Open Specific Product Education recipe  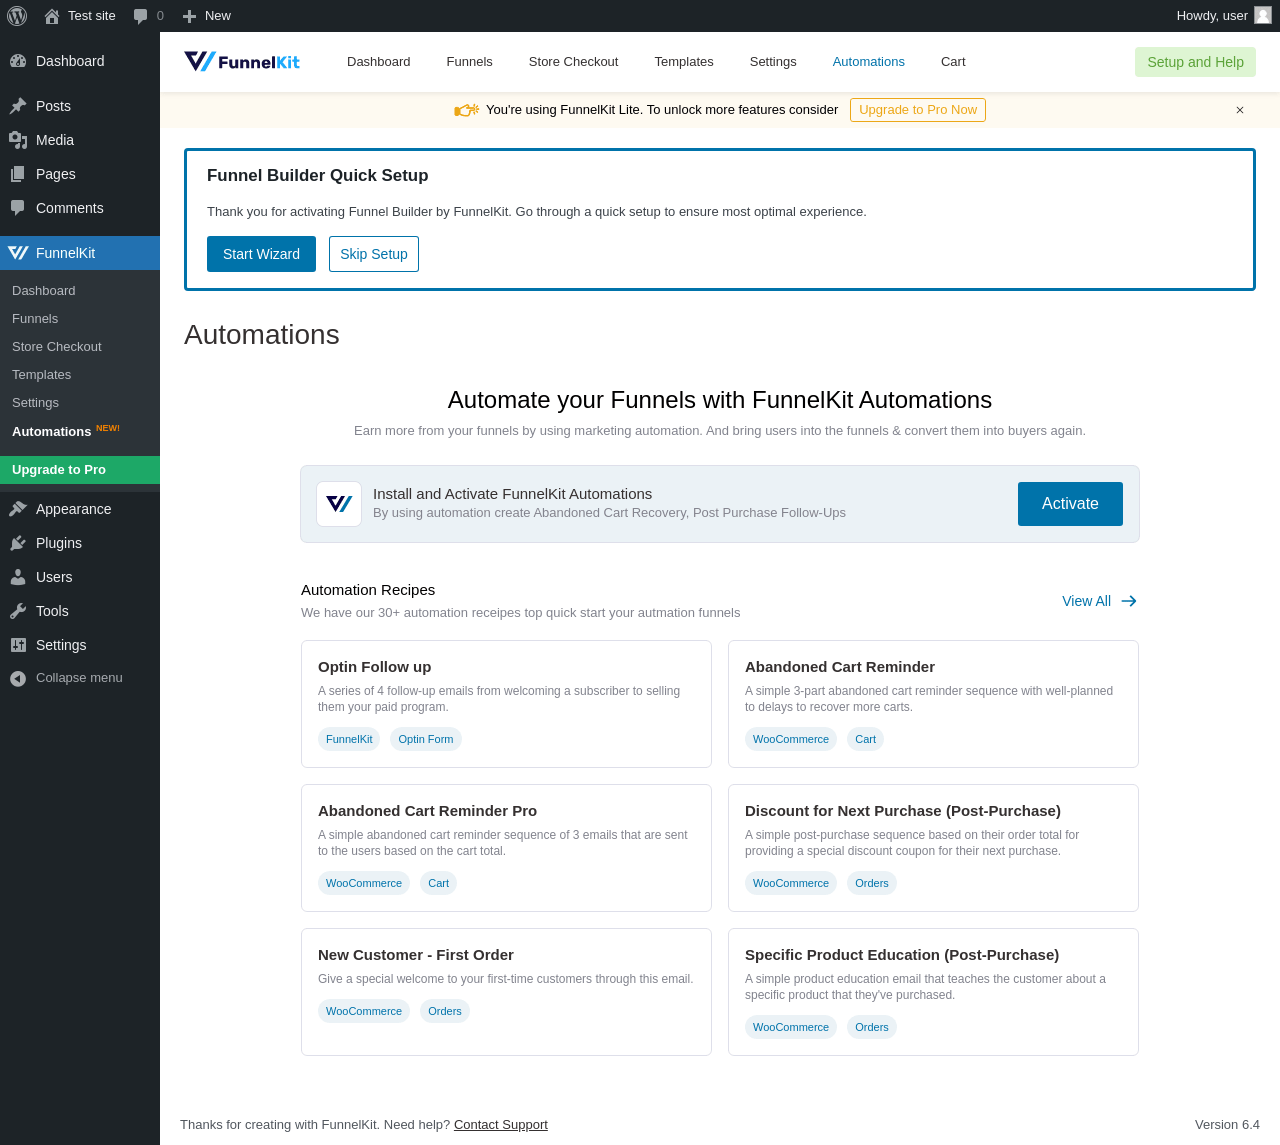[902, 955]
